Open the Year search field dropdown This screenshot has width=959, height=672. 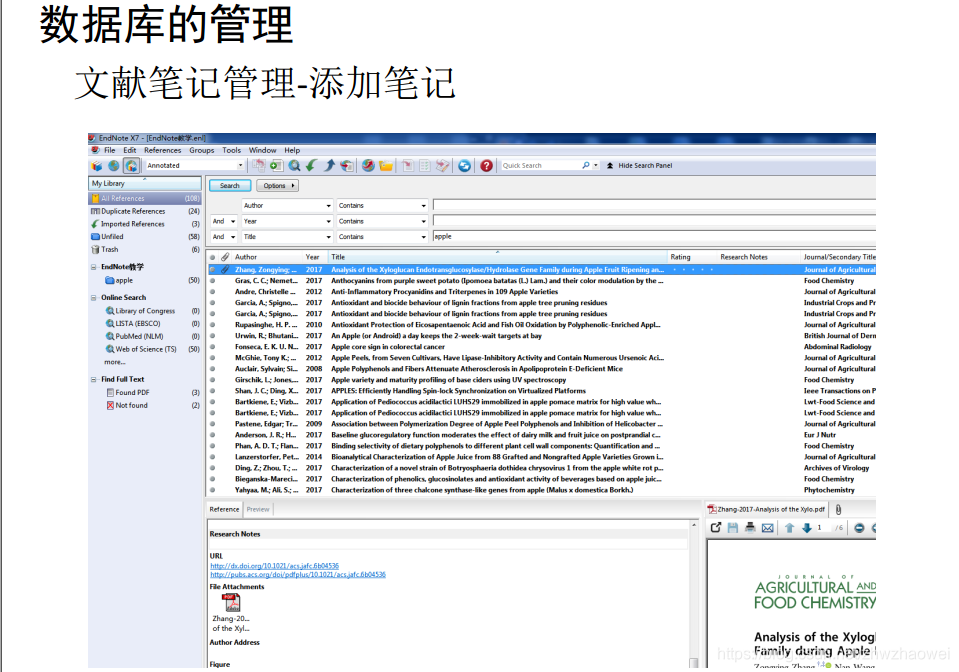(x=328, y=221)
